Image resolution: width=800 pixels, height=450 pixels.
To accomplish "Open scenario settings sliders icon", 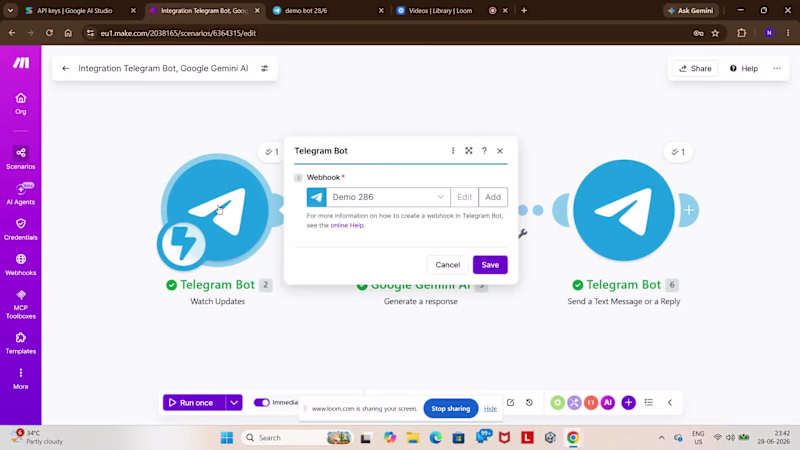I will [264, 68].
